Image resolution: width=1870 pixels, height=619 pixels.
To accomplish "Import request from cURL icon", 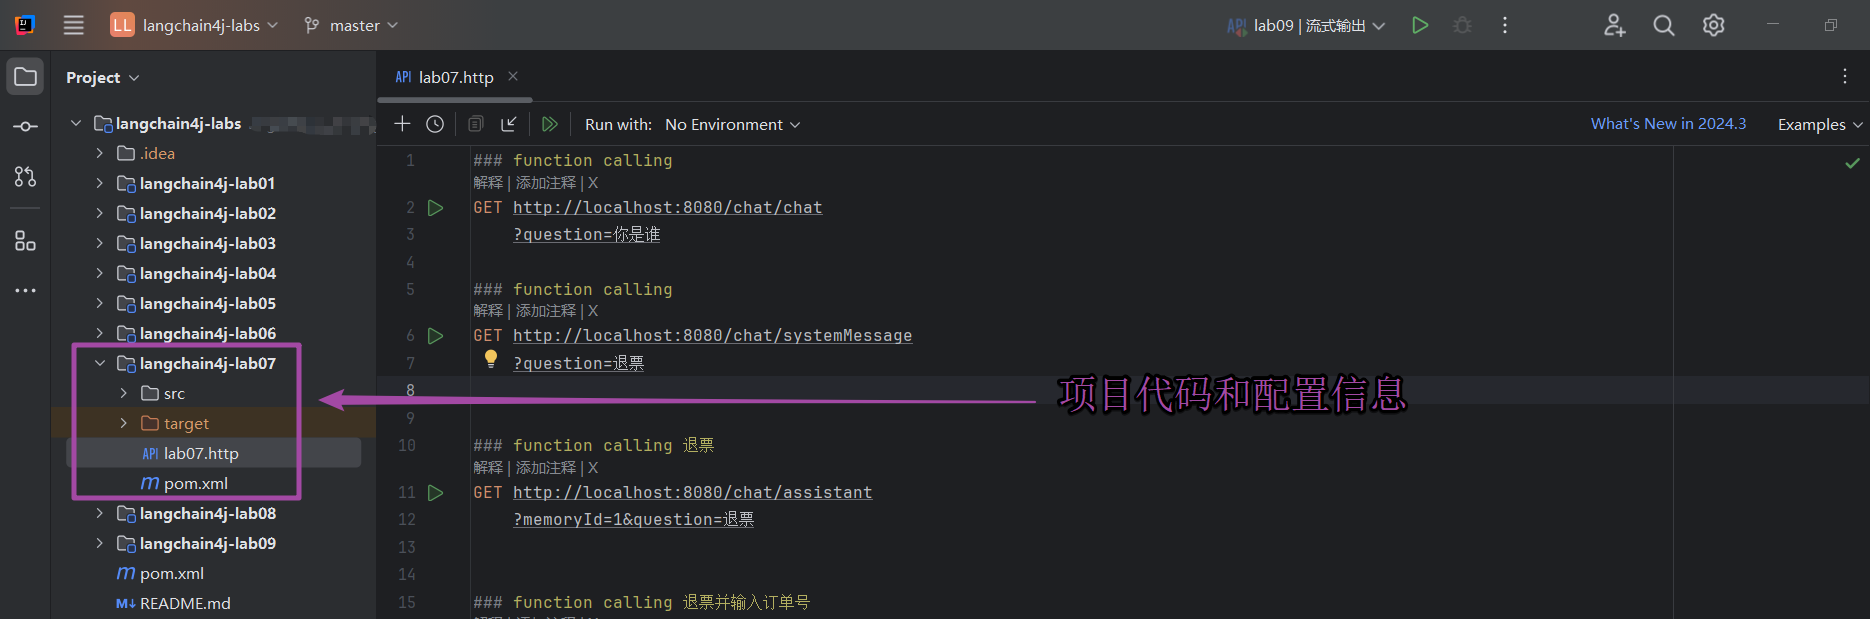I will [x=509, y=124].
